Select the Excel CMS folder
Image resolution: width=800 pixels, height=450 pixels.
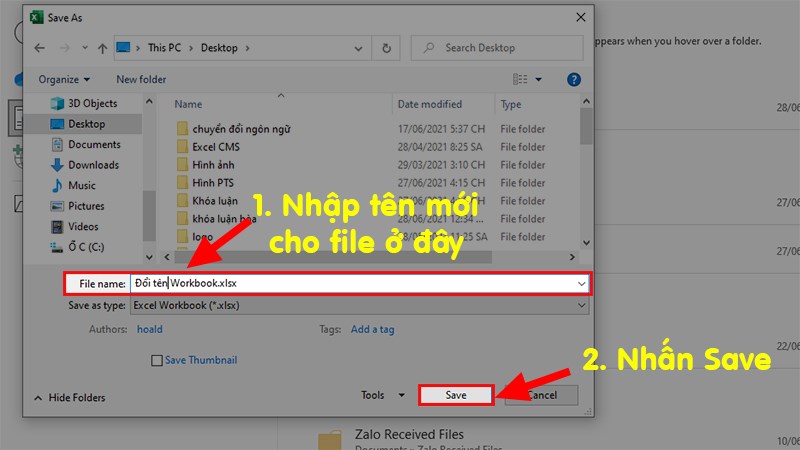(216, 147)
